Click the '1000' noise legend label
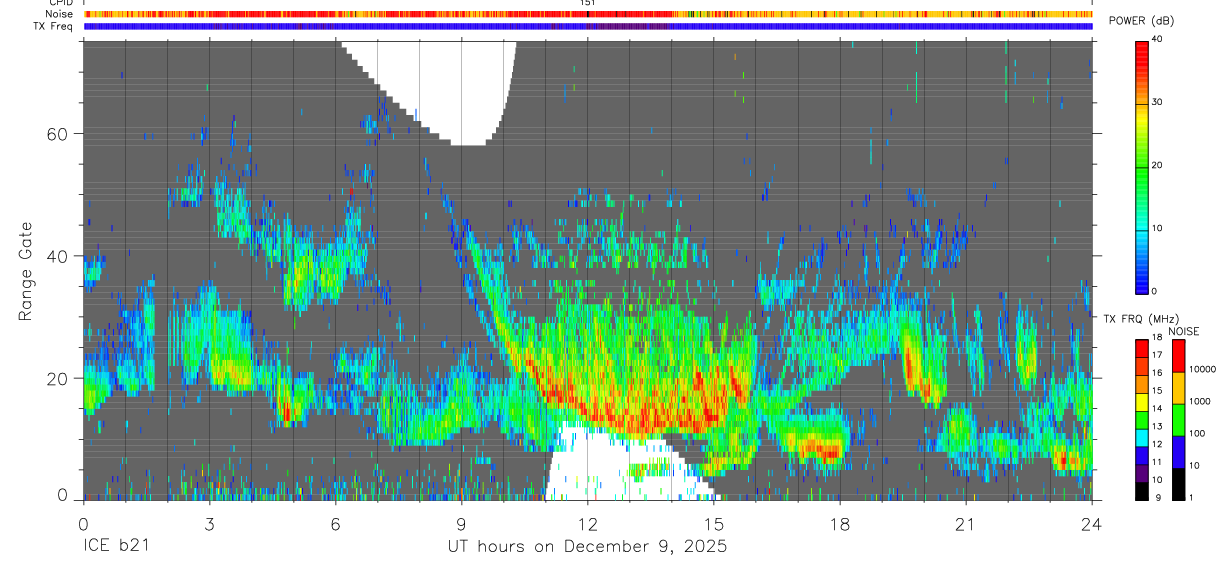This screenshot has width=1228, height=567. point(1201,402)
